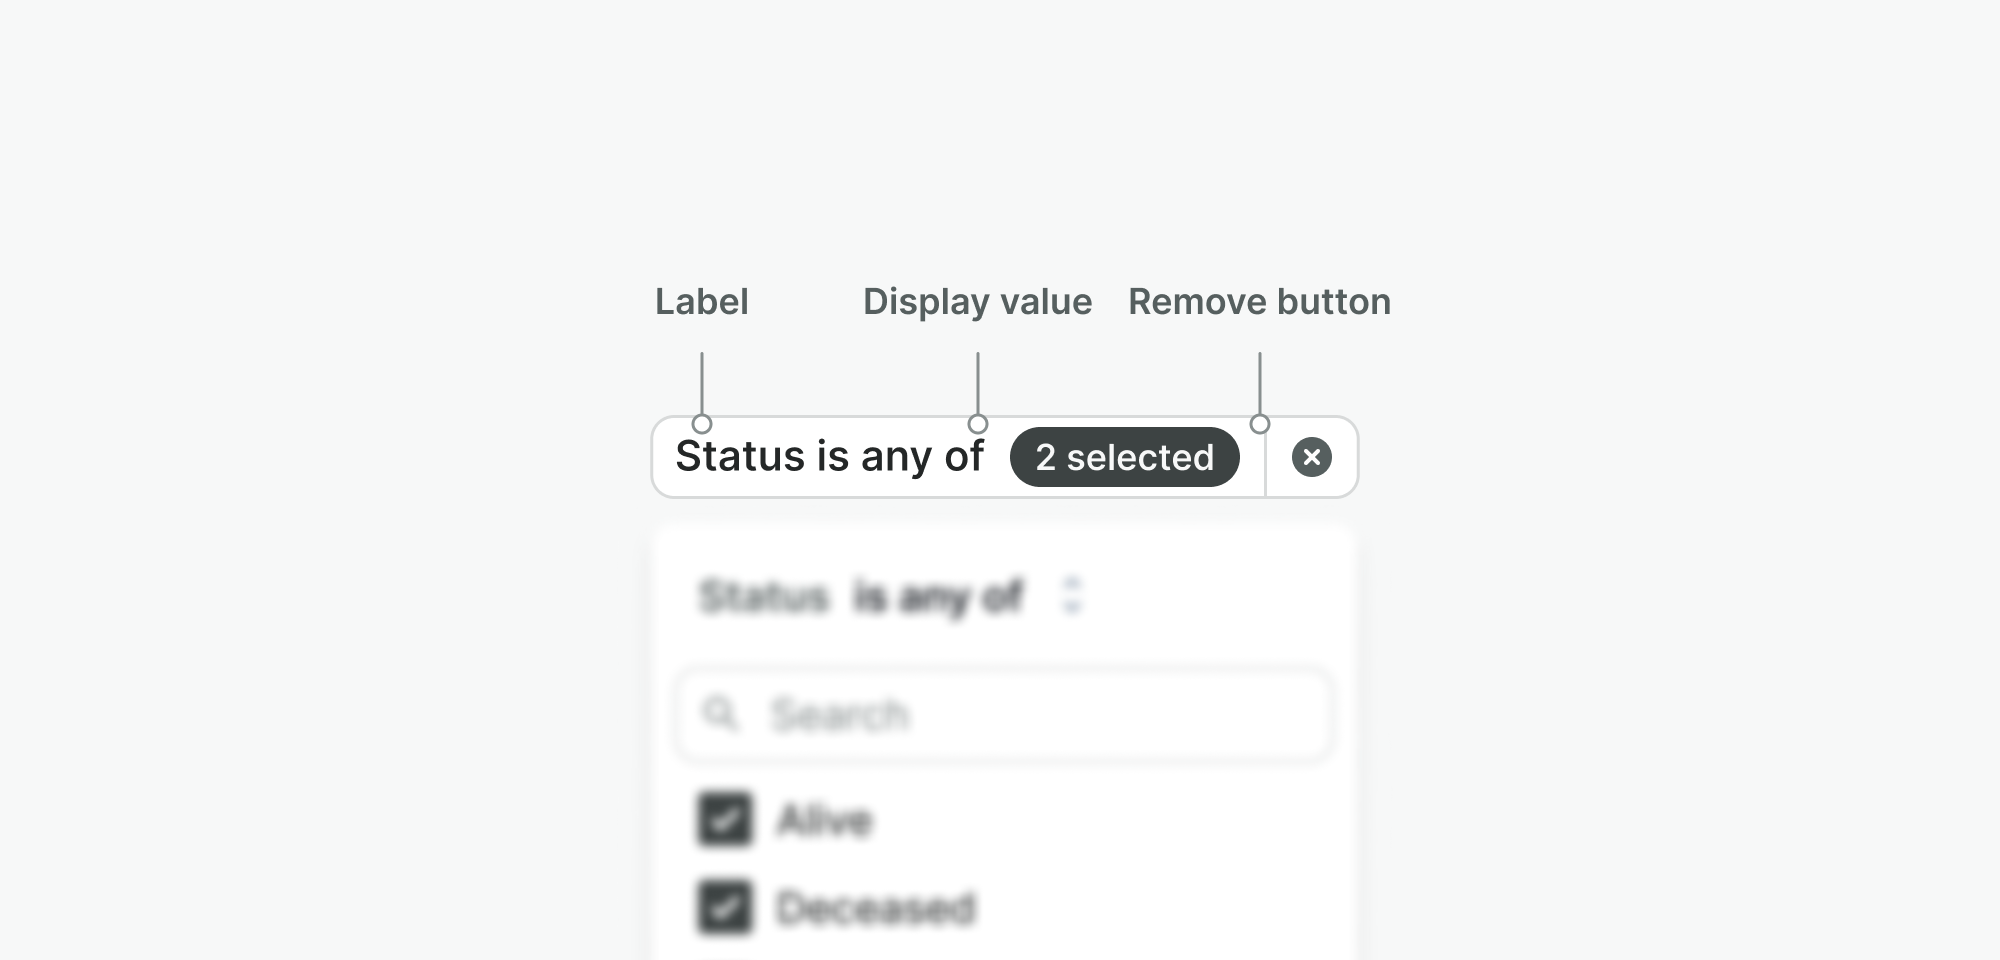This screenshot has width=2000, height=960.
Task: Click the "Deceased" option text
Action: (876, 908)
